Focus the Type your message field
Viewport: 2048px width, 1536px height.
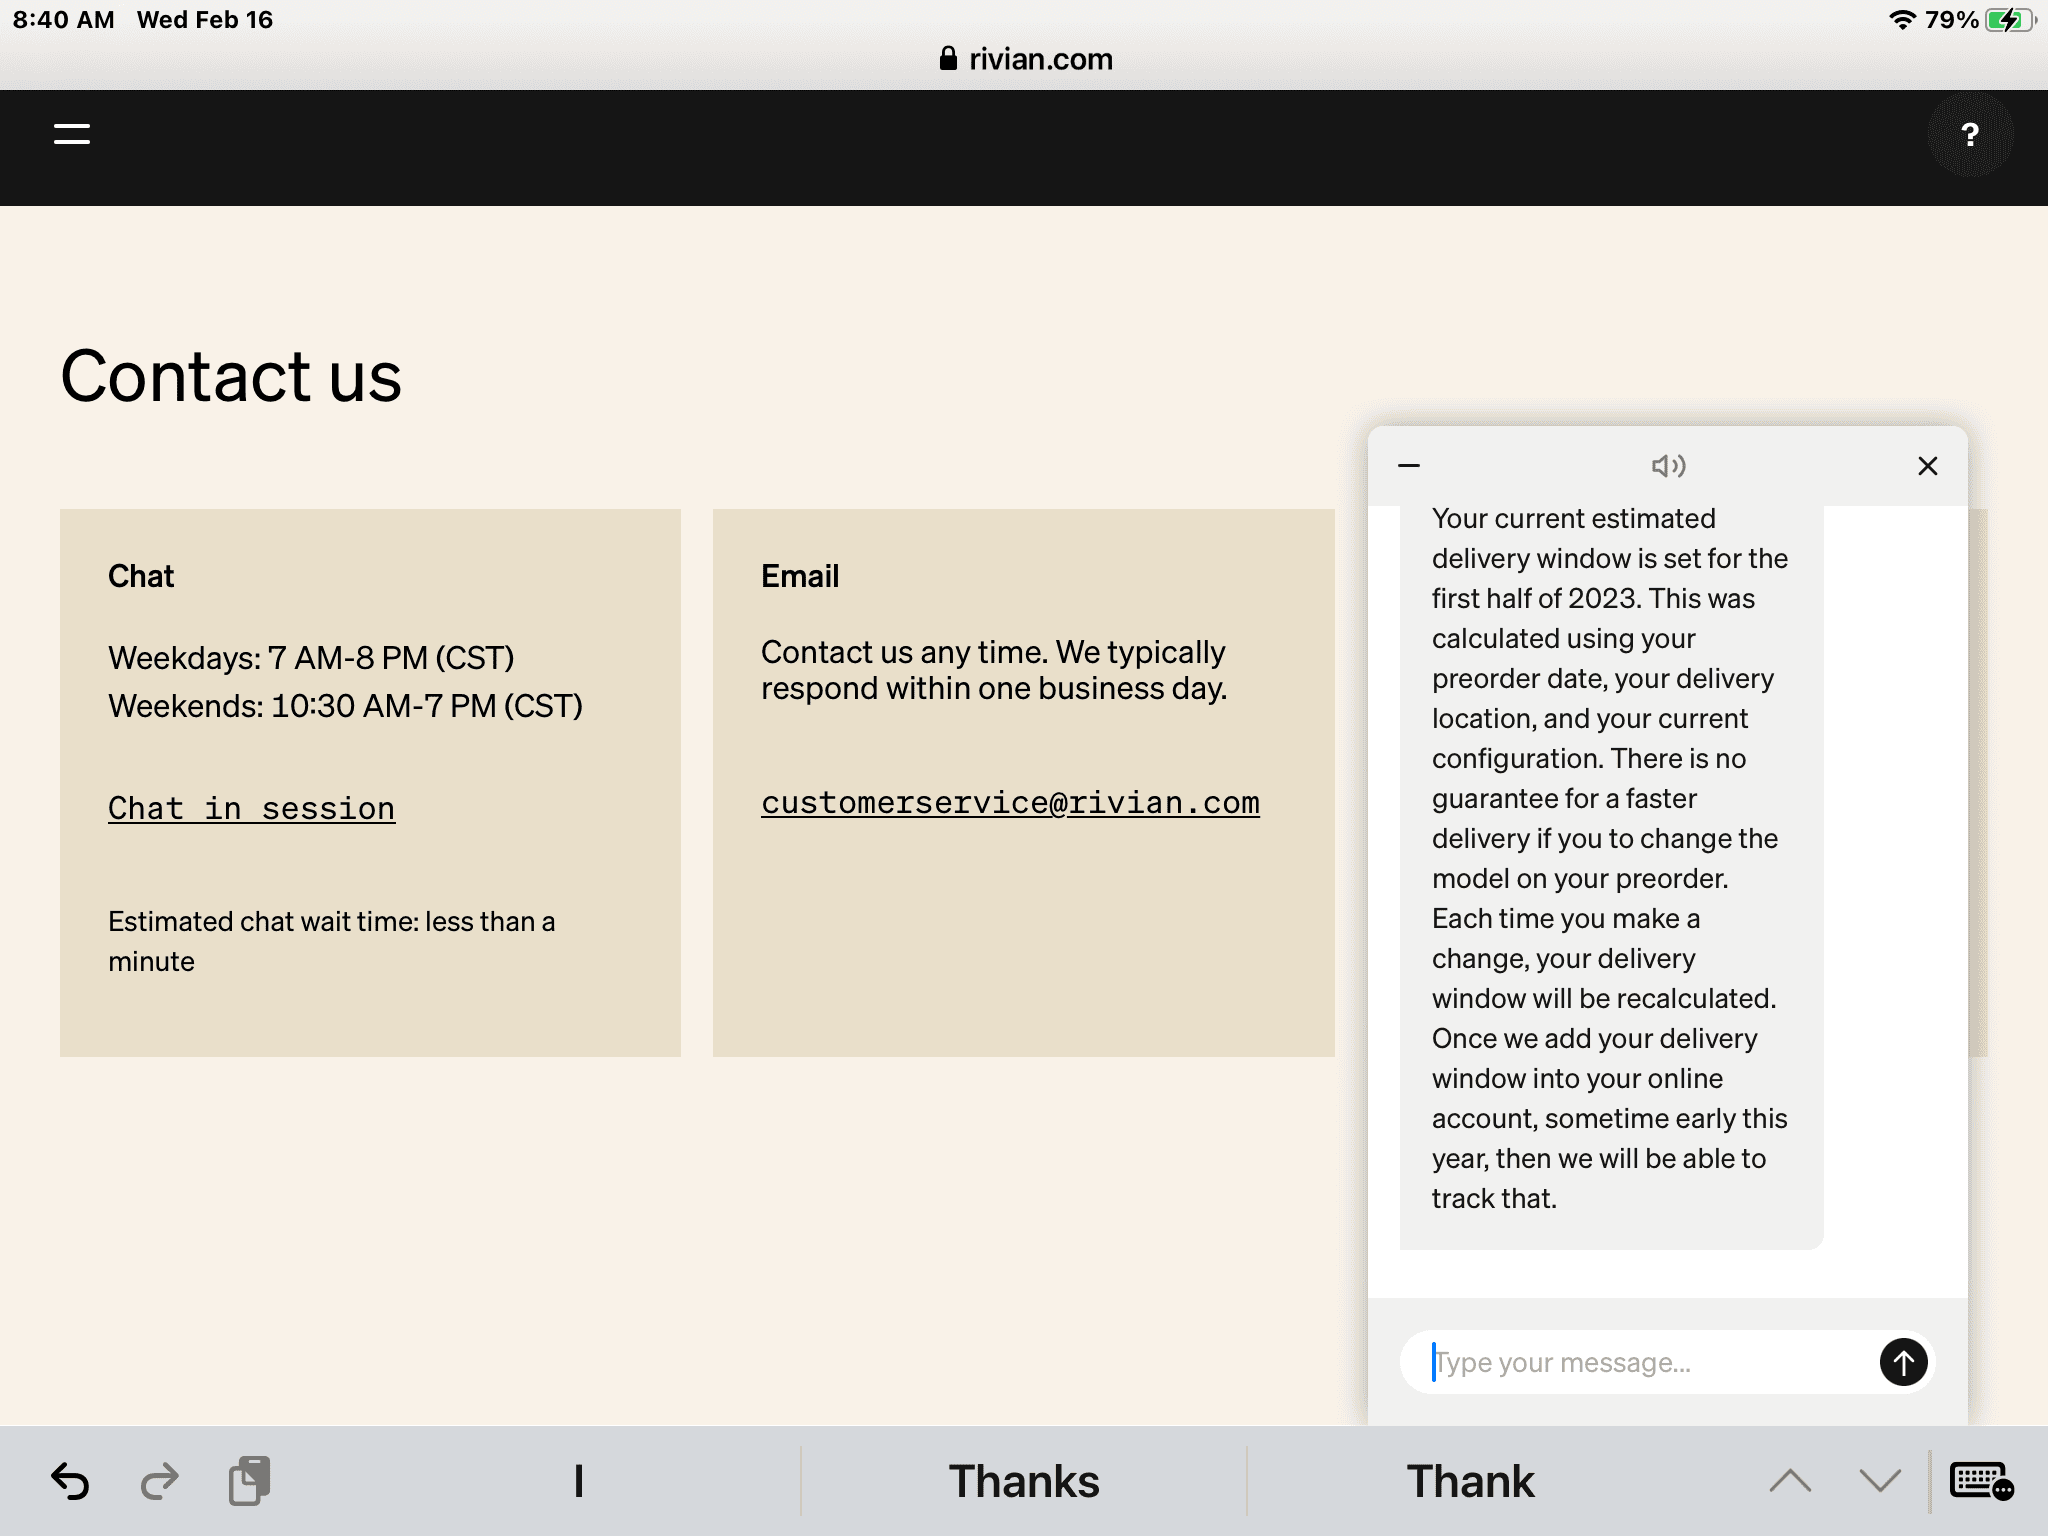[1640, 1362]
